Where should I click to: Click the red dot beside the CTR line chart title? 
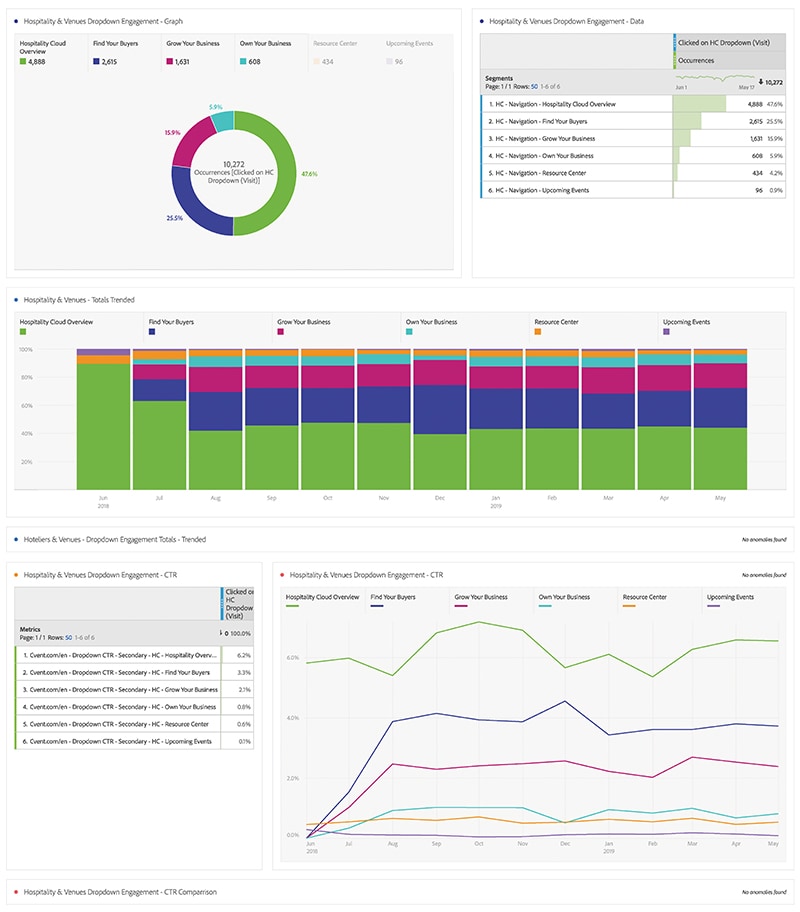pyautogui.click(x=282, y=575)
